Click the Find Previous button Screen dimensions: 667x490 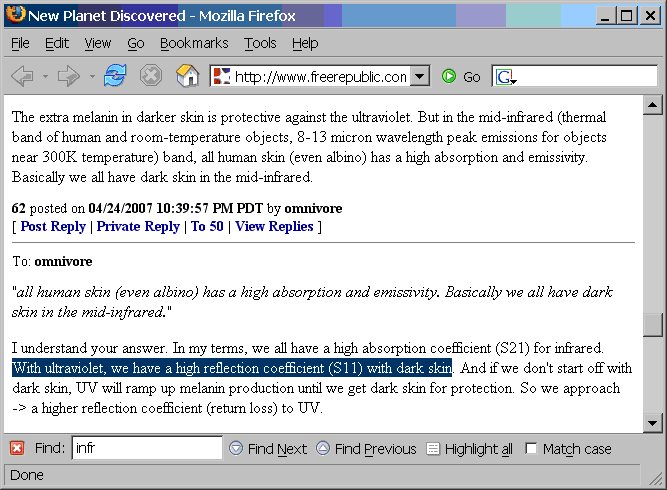(x=366, y=449)
